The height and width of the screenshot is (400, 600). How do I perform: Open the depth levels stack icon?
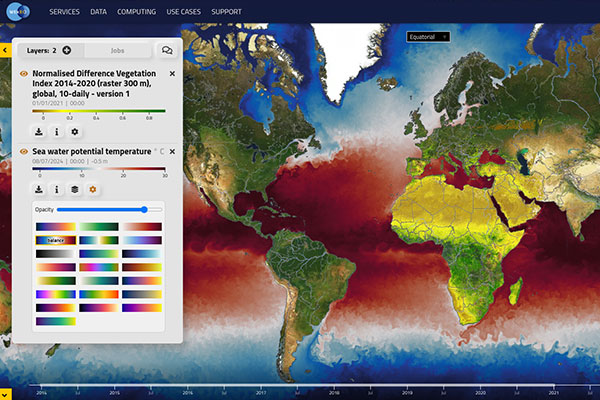(x=74, y=188)
